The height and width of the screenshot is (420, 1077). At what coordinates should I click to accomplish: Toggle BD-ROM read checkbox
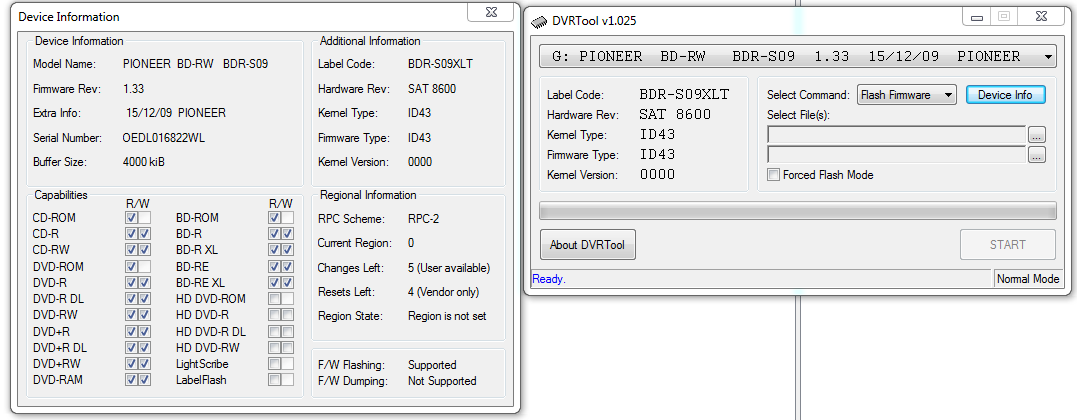point(275,217)
